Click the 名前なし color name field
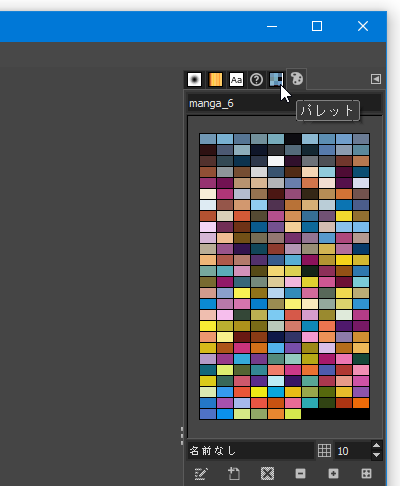This screenshot has width=400, height=486. 251,451
